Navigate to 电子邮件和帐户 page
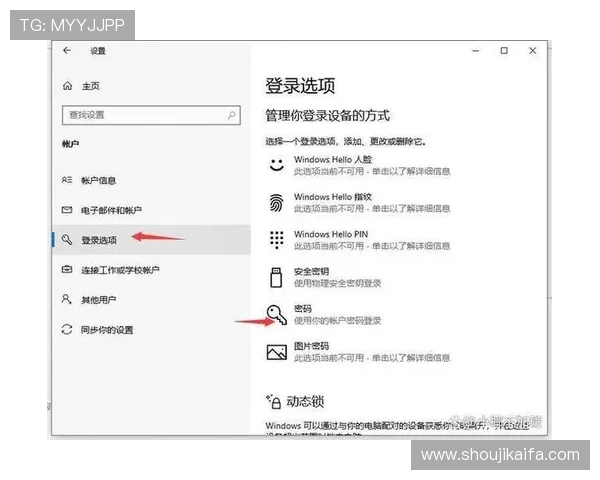 click(x=111, y=210)
